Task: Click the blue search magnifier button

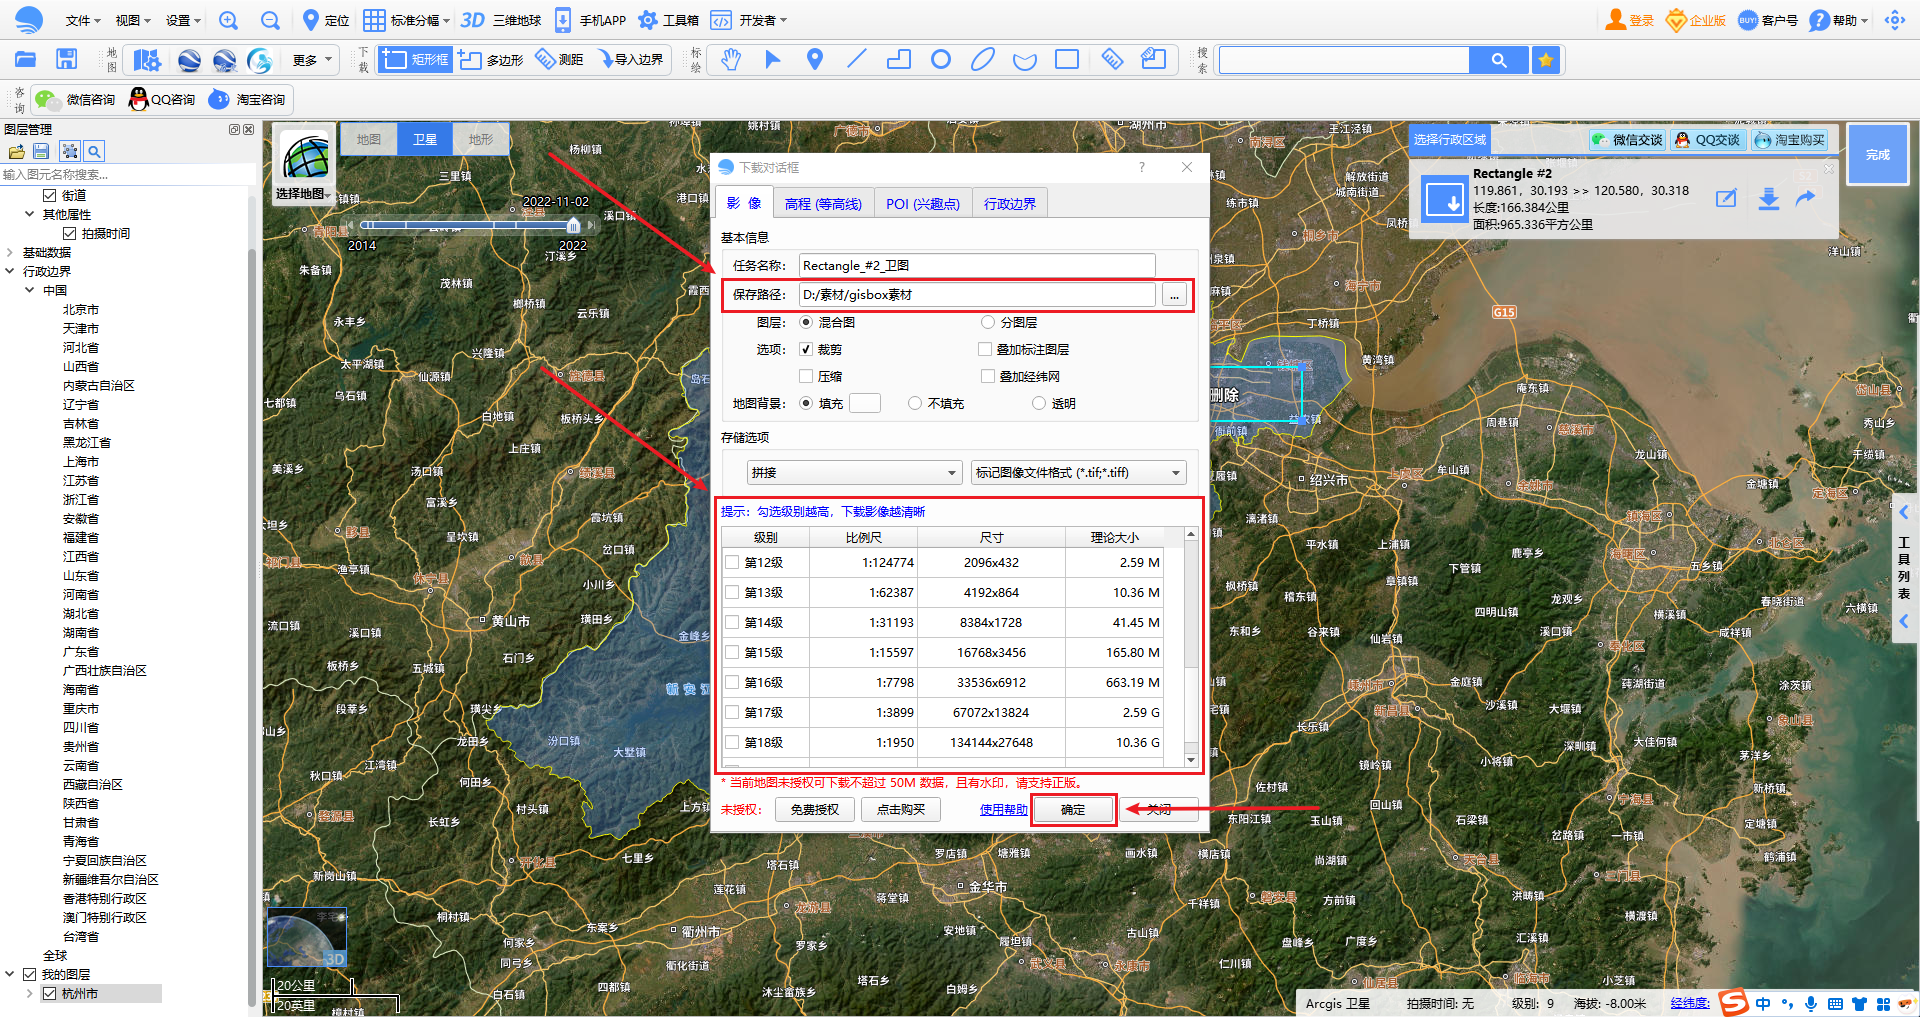Action: (x=1498, y=61)
